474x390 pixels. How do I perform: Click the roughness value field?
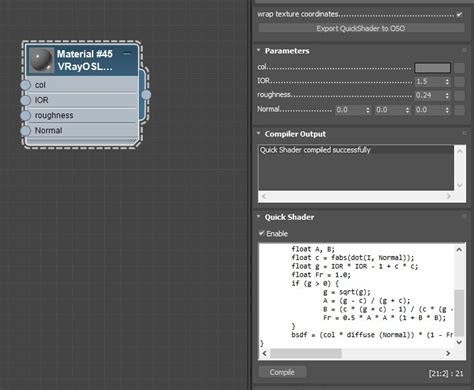pos(429,96)
